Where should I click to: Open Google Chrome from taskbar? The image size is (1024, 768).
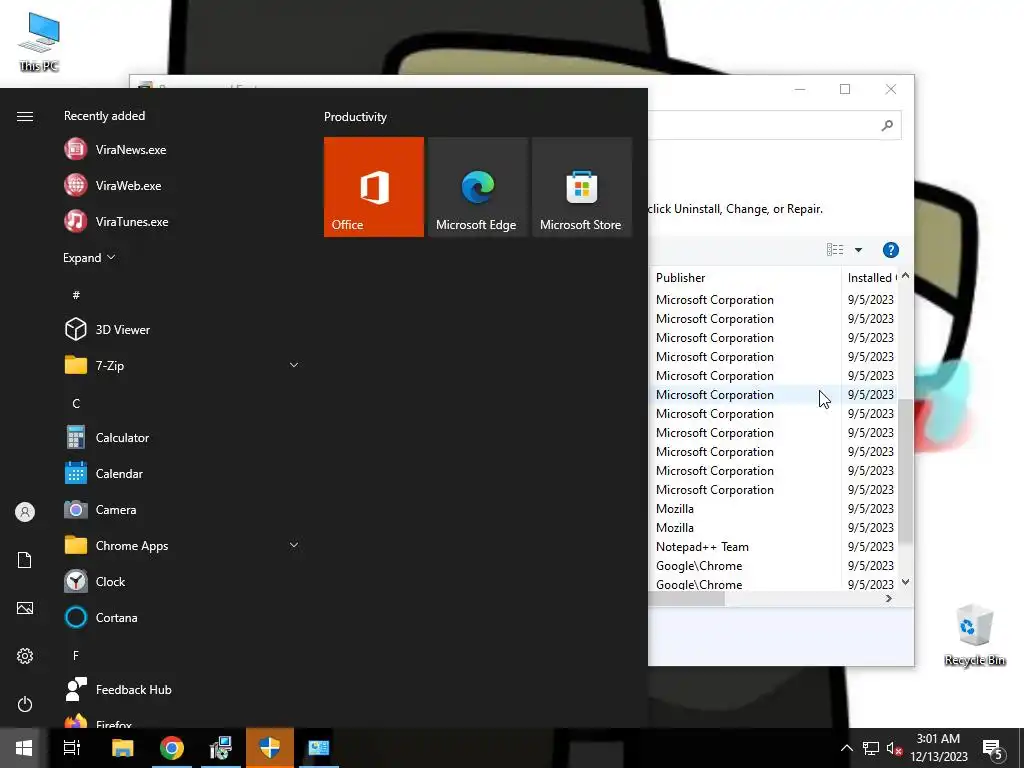click(x=172, y=748)
